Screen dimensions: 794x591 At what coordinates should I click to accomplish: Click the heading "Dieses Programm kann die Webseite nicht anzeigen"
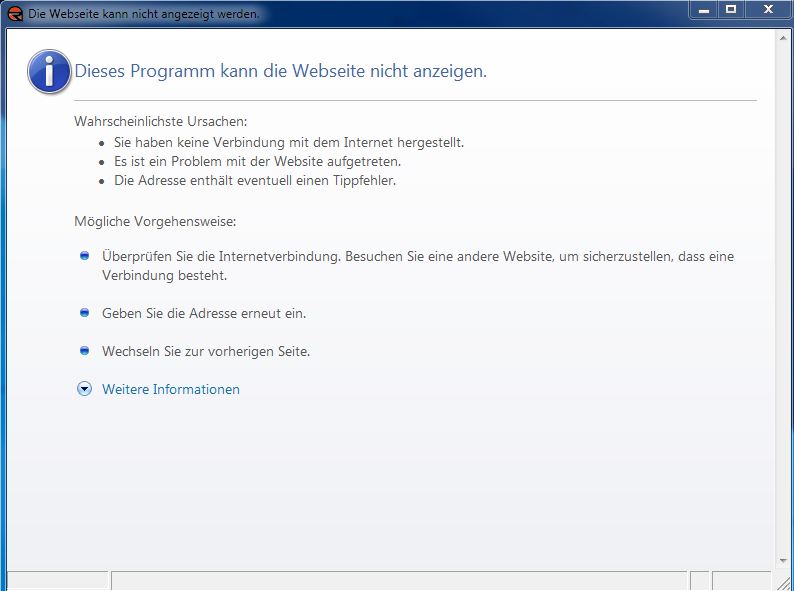point(281,72)
